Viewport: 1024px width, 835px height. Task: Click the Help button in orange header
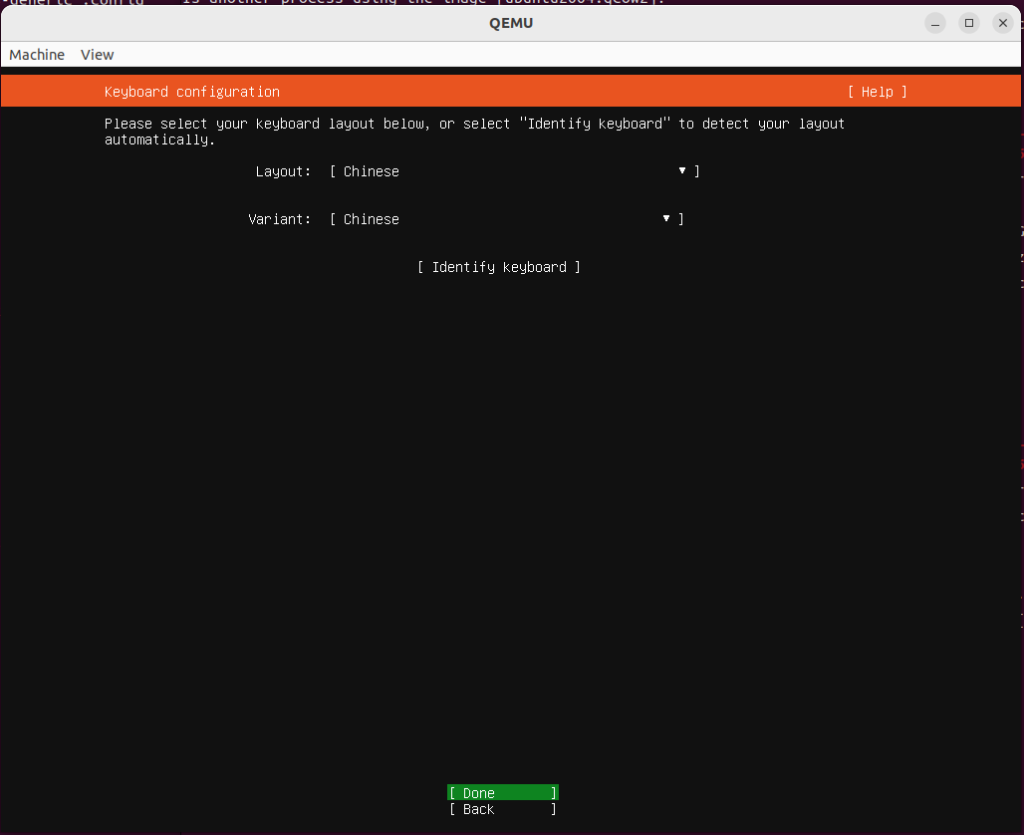tap(877, 92)
